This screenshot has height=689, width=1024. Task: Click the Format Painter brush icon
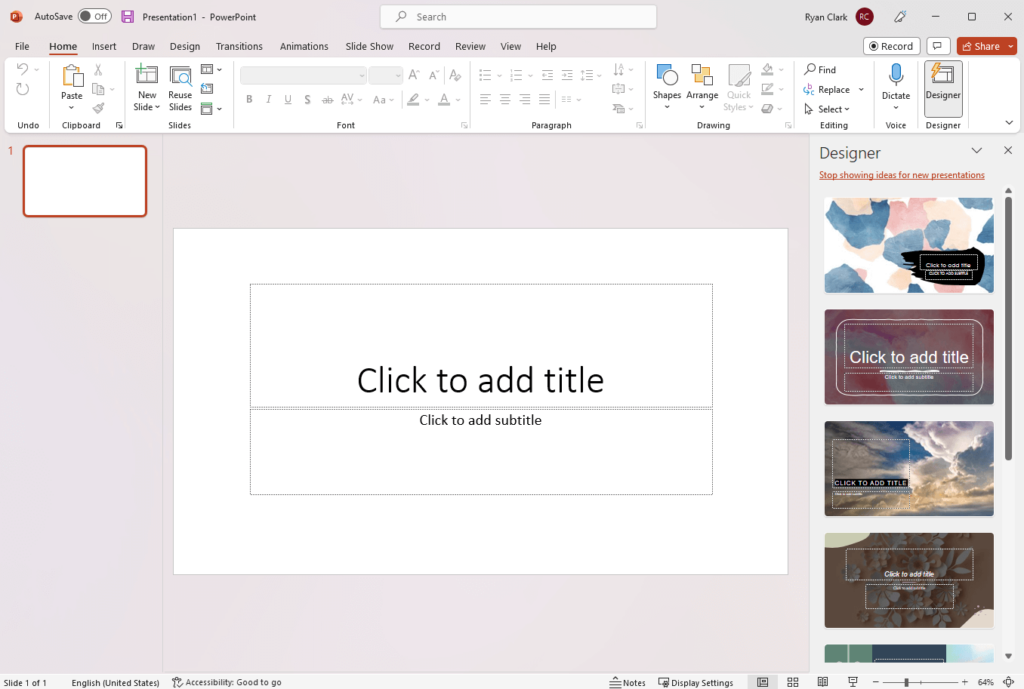(99, 108)
